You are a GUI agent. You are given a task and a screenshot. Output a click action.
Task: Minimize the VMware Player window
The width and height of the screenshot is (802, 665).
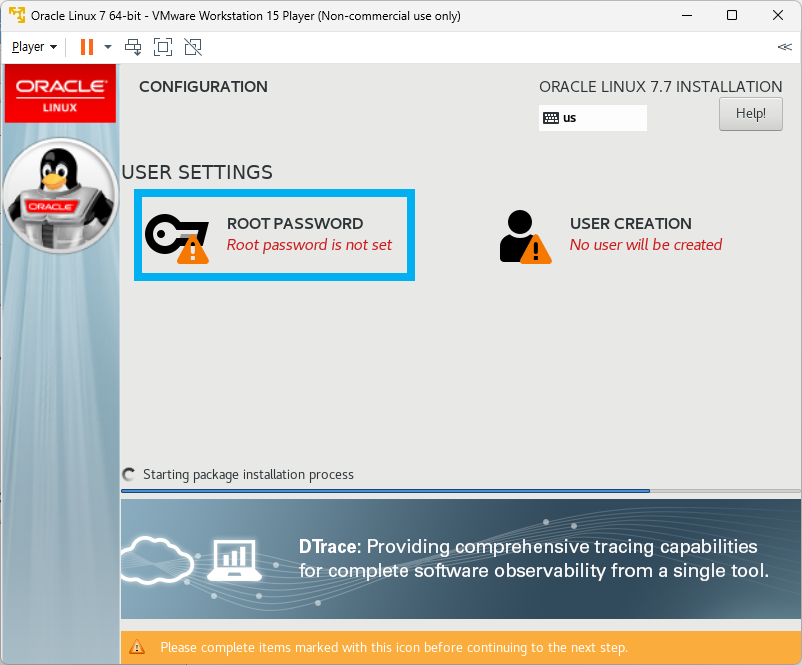click(687, 15)
